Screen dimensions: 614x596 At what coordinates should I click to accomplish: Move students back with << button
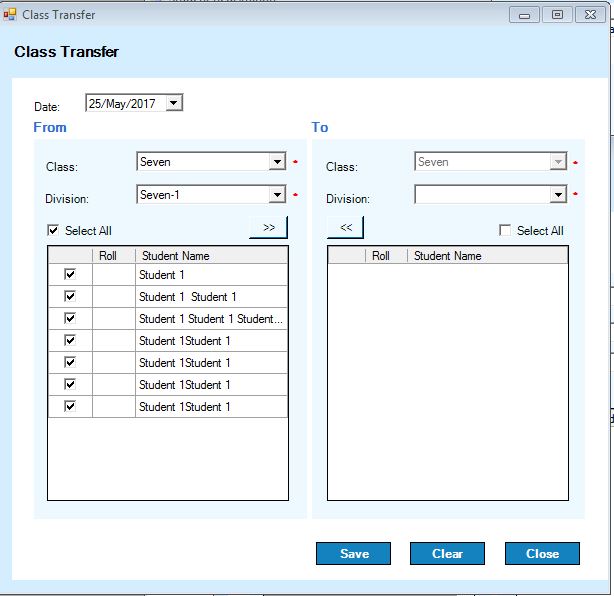click(x=346, y=227)
